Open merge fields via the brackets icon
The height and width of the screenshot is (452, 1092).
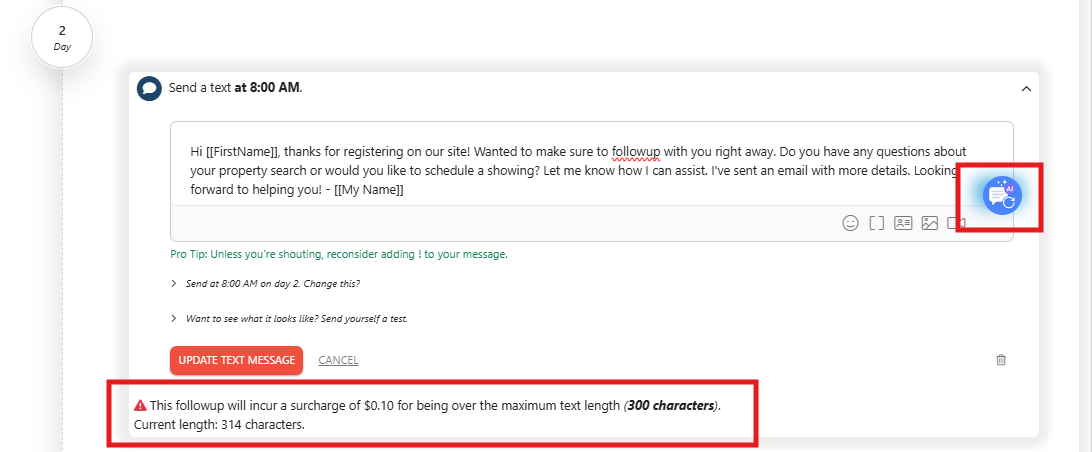click(x=877, y=223)
